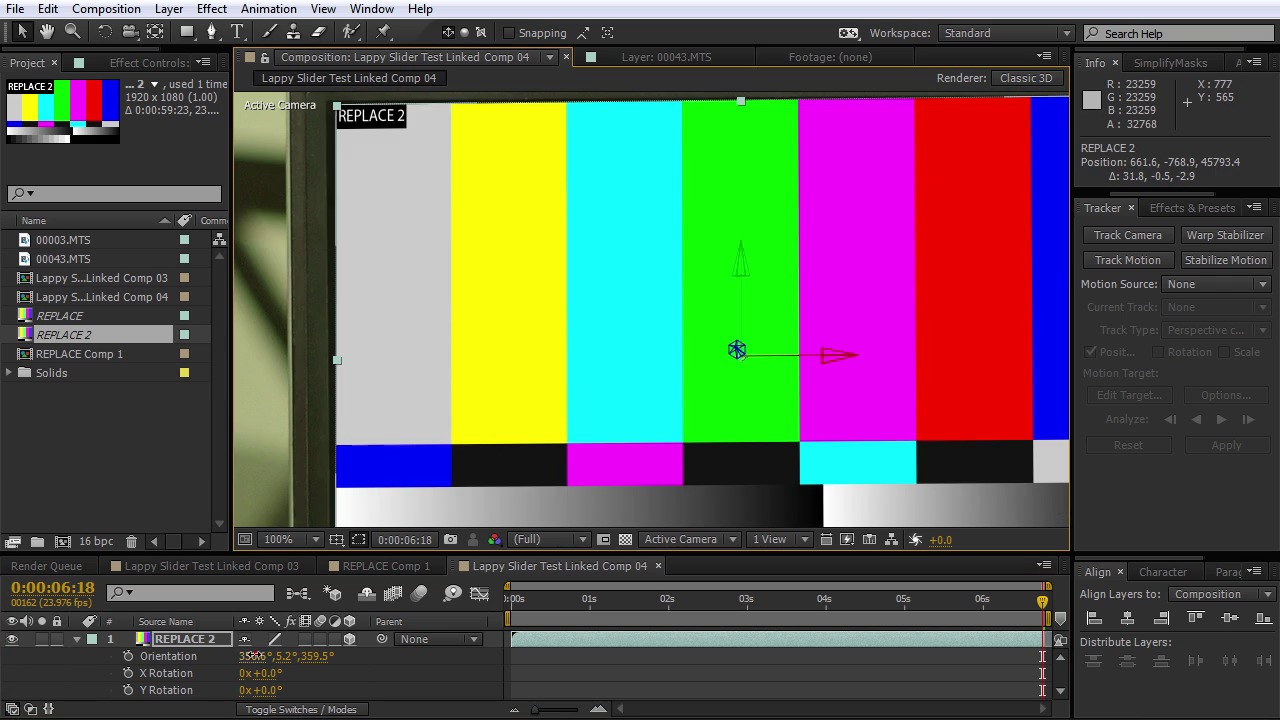
Task: Open the (Full) resolution dropdown
Action: 549,540
